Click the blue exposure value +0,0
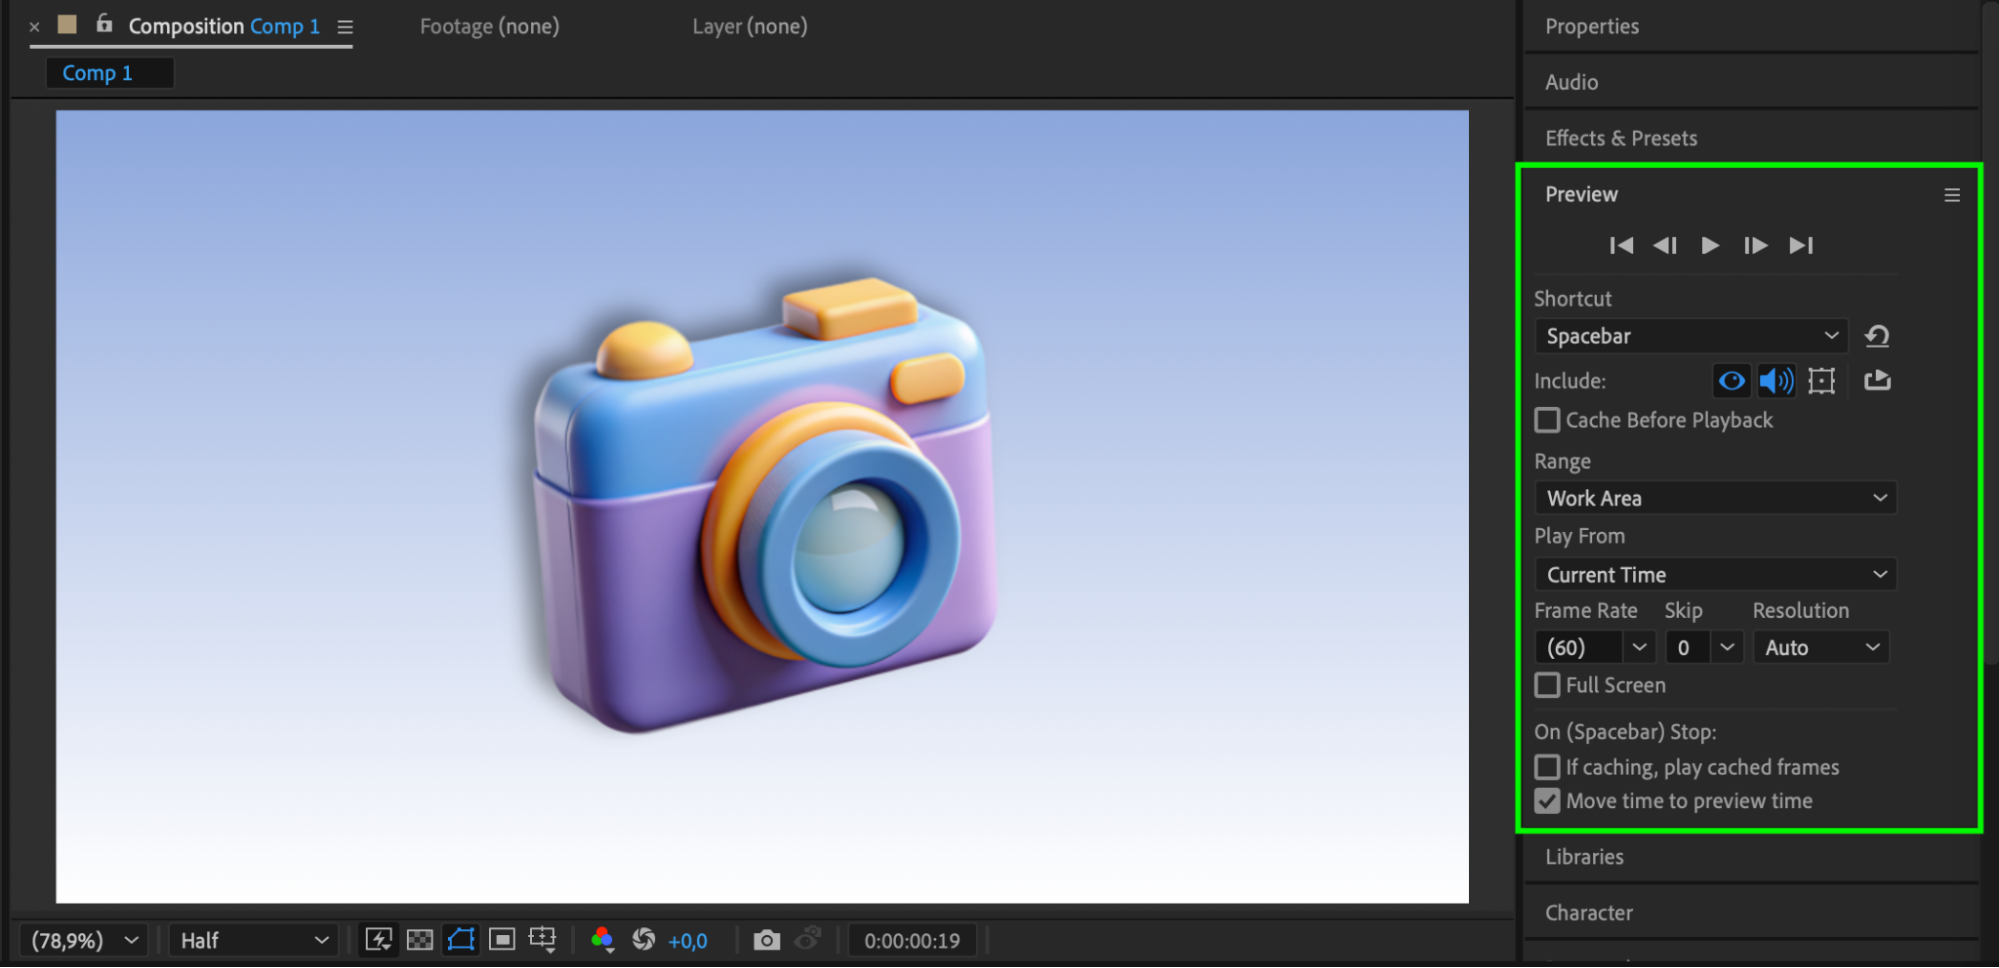The height and width of the screenshot is (968, 1999). (687, 941)
